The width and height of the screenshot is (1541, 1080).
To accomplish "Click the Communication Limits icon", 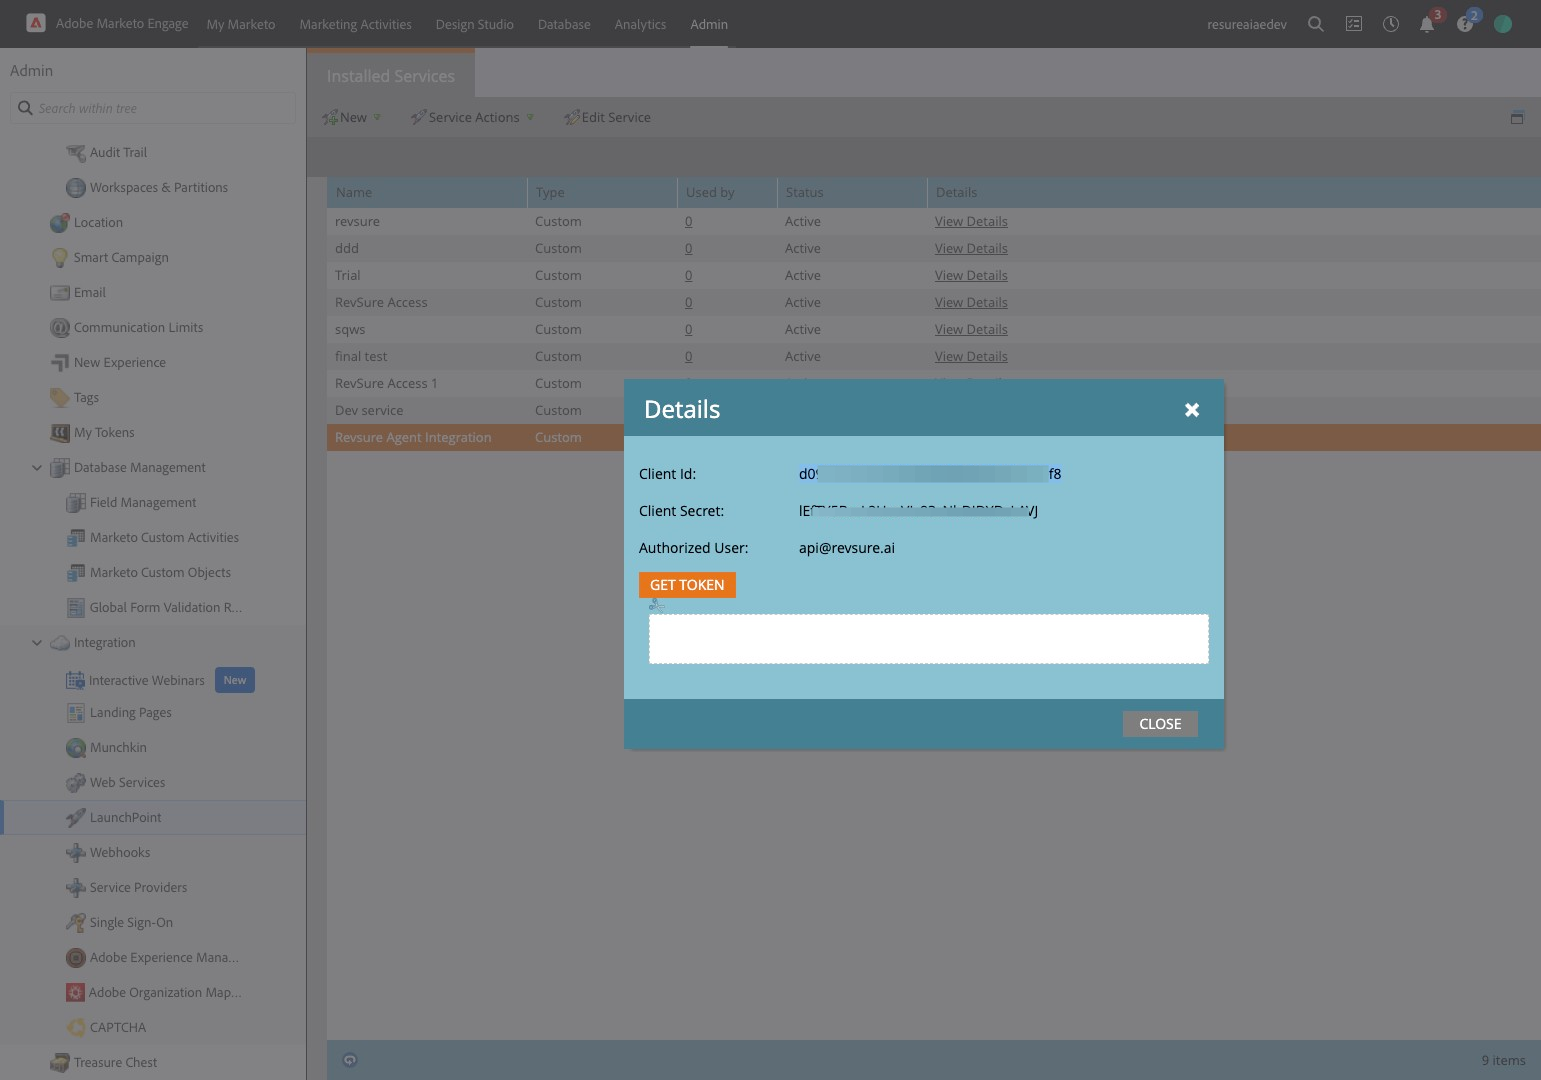I will (x=60, y=327).
